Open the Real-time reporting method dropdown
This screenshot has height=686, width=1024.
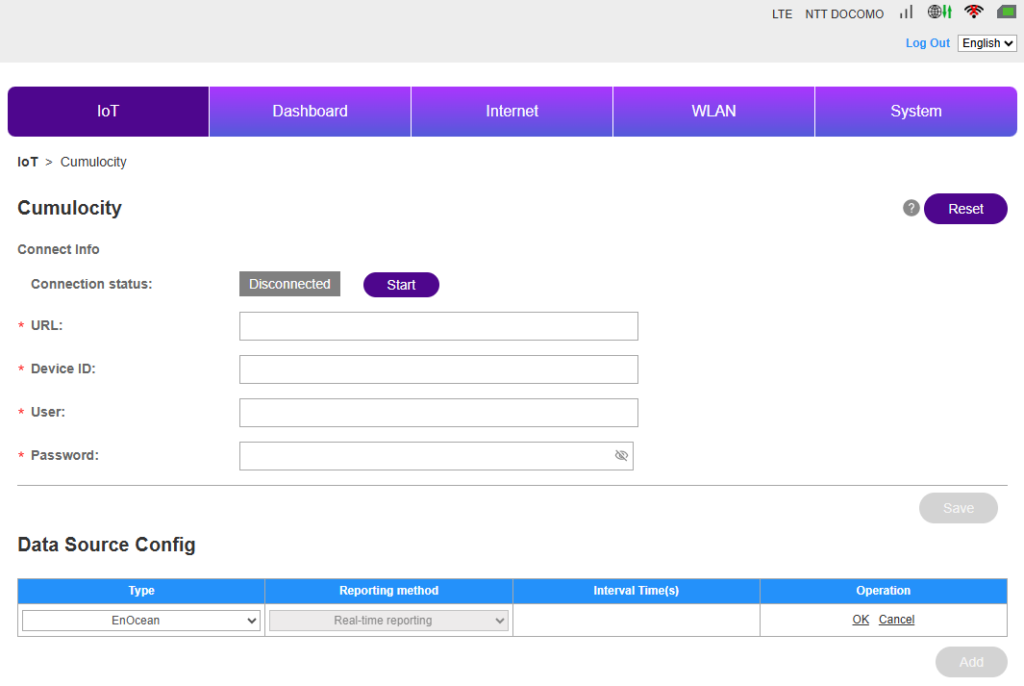(388, 621)
